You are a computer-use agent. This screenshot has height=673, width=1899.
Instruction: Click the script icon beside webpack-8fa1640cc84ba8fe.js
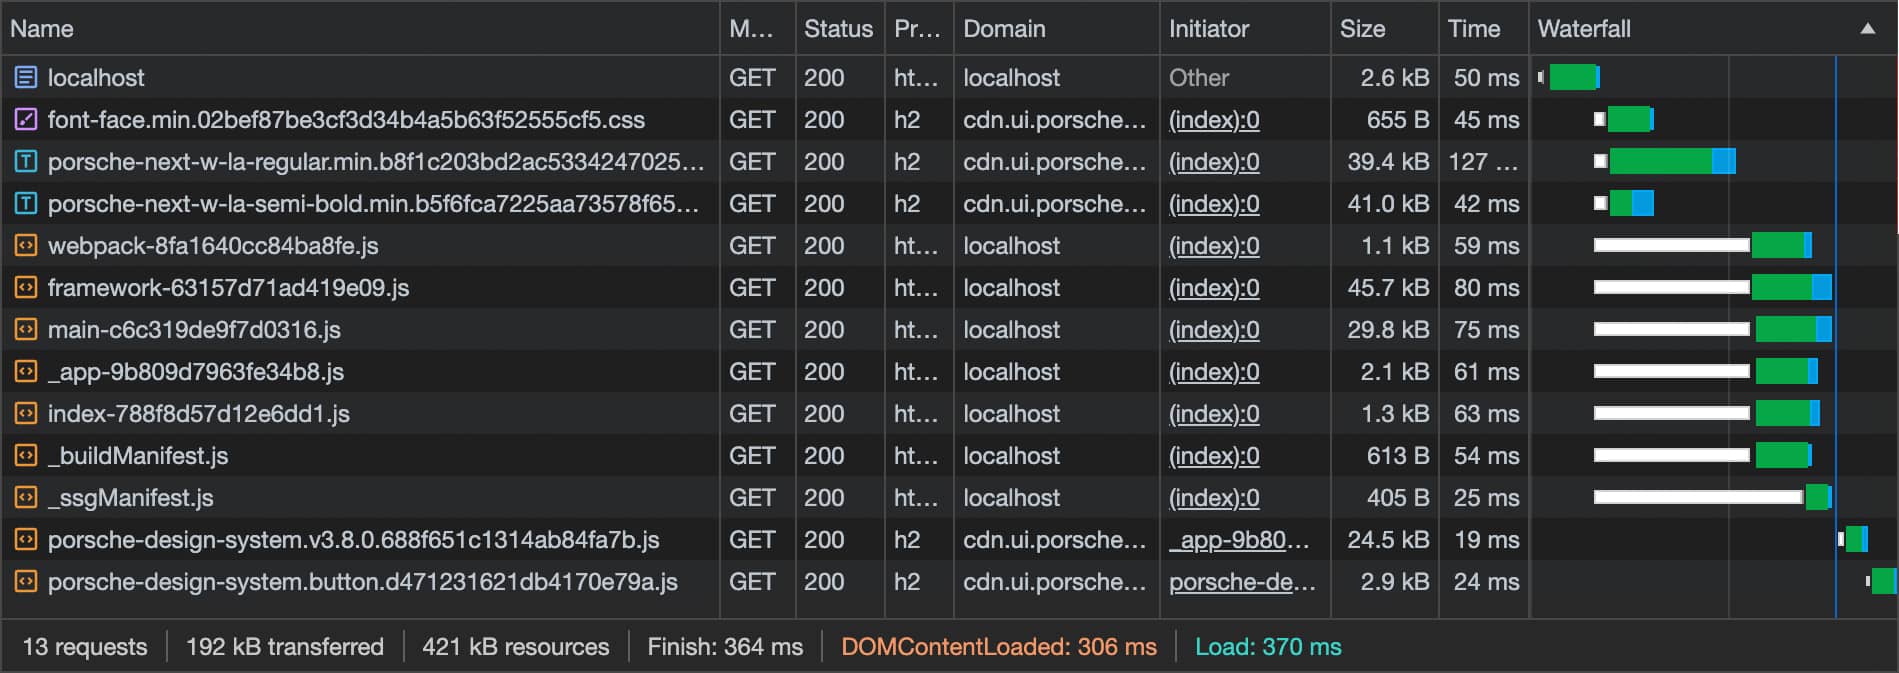pos(24,245)
